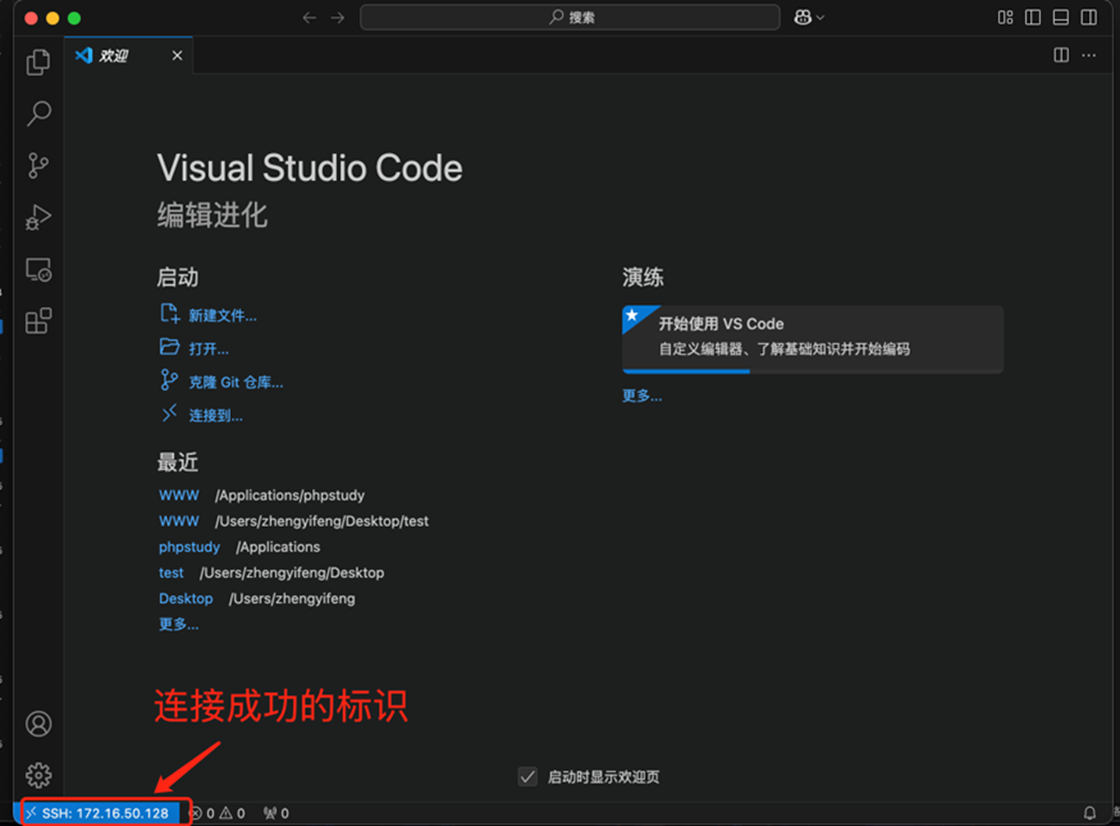Go forward with the right arrow
This screenshot has width=1120, height=826.
pos(338,17)
